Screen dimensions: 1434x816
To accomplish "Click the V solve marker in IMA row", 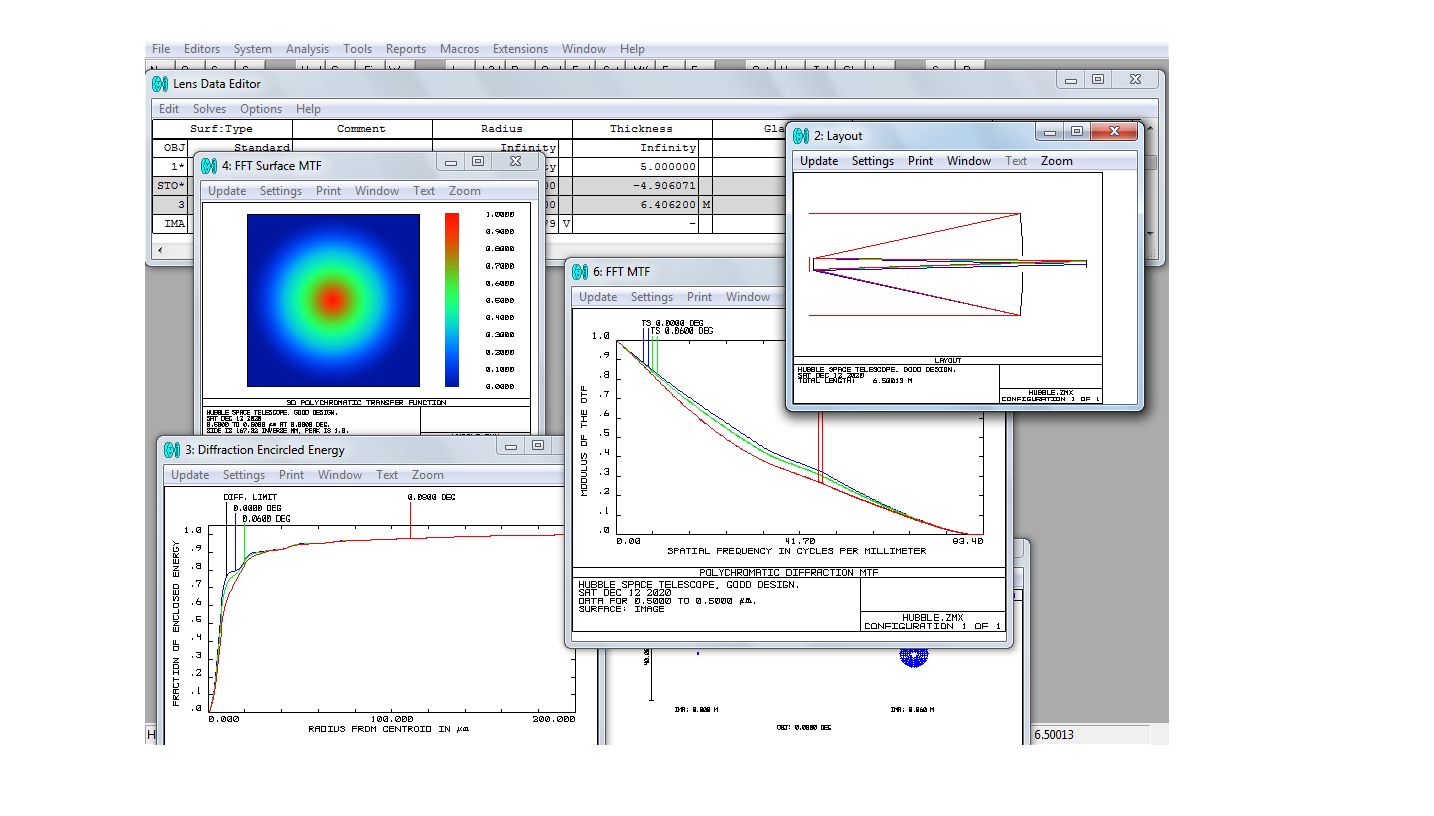I will coord(566,224).
